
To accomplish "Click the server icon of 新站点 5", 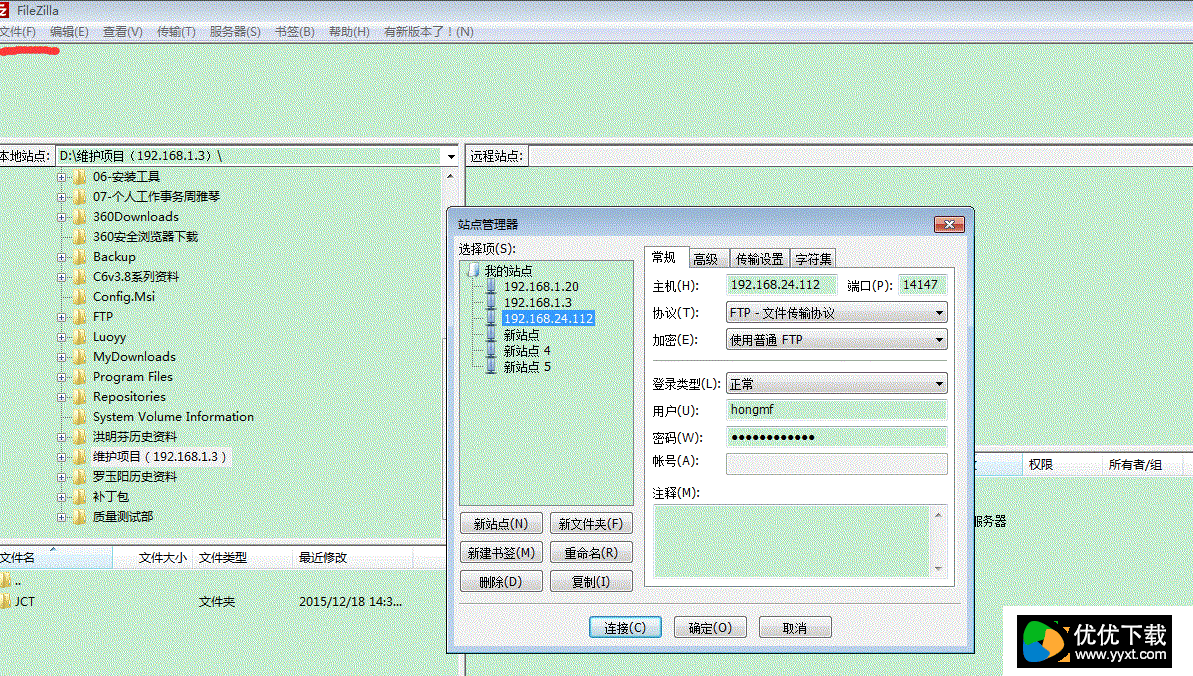I will click(492, 367).
